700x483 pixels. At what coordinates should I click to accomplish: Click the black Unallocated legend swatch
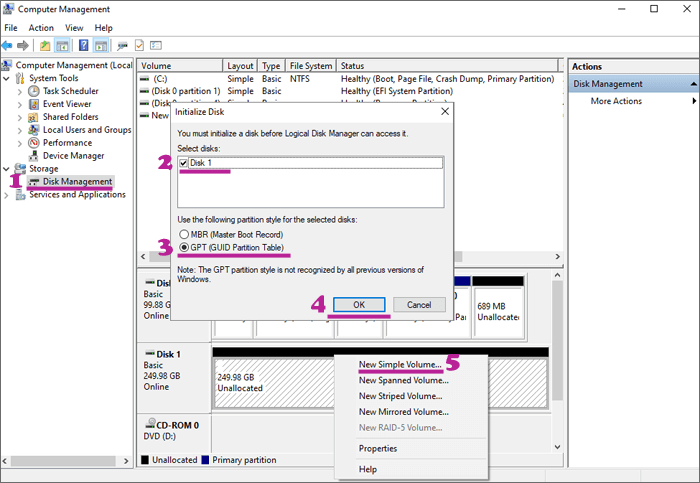145,460
